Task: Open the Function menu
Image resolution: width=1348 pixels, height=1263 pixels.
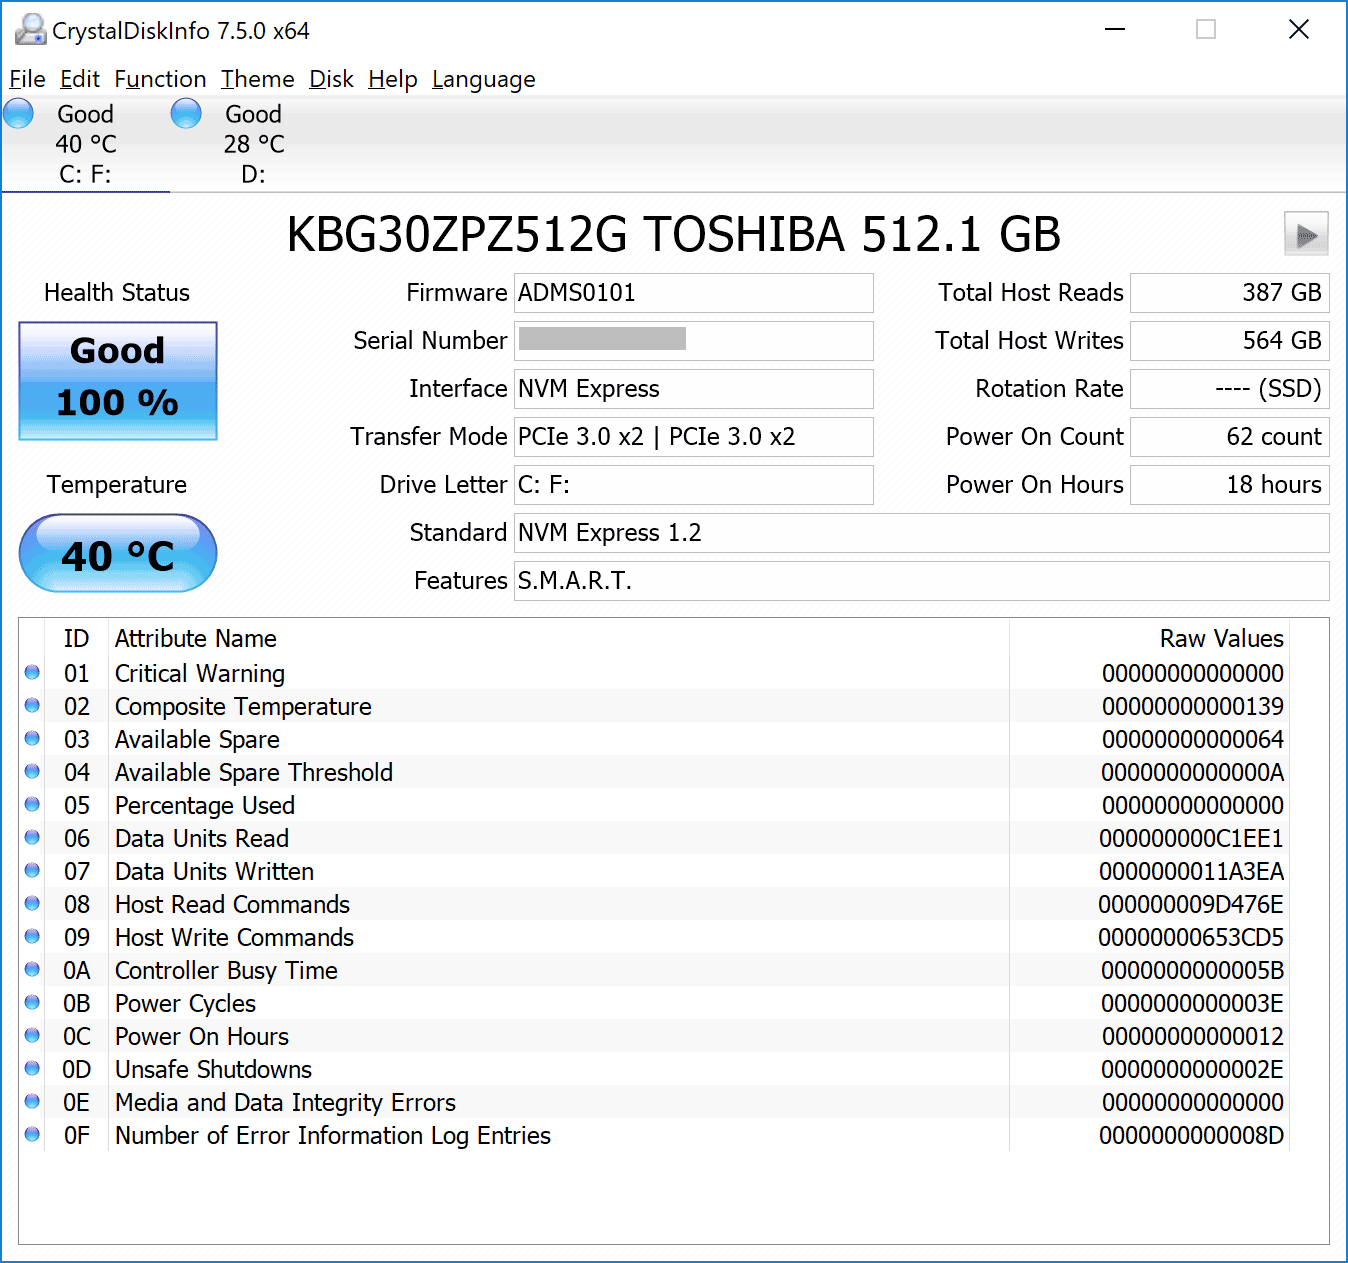Action: tap(160, 79)
